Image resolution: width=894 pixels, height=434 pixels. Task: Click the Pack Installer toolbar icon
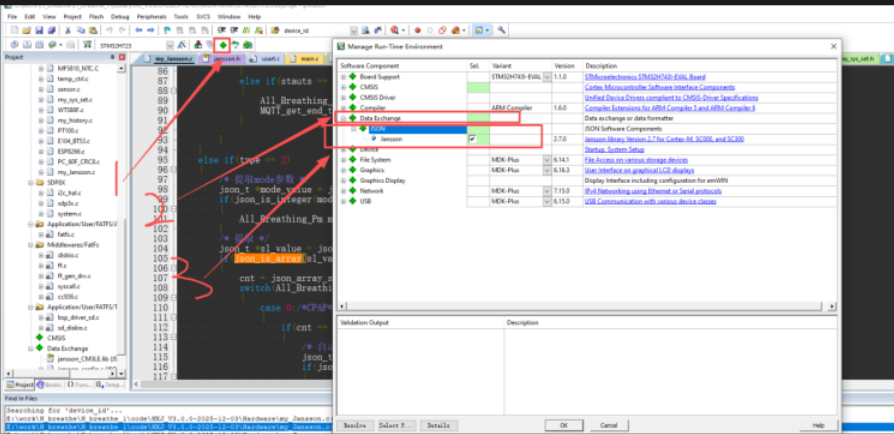point(247,45)
